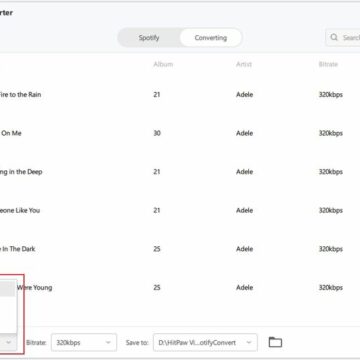Screen dimensions: 360x360
Task: Select the 'Fire to the Rain' song title
Action: tap(20, 95)
